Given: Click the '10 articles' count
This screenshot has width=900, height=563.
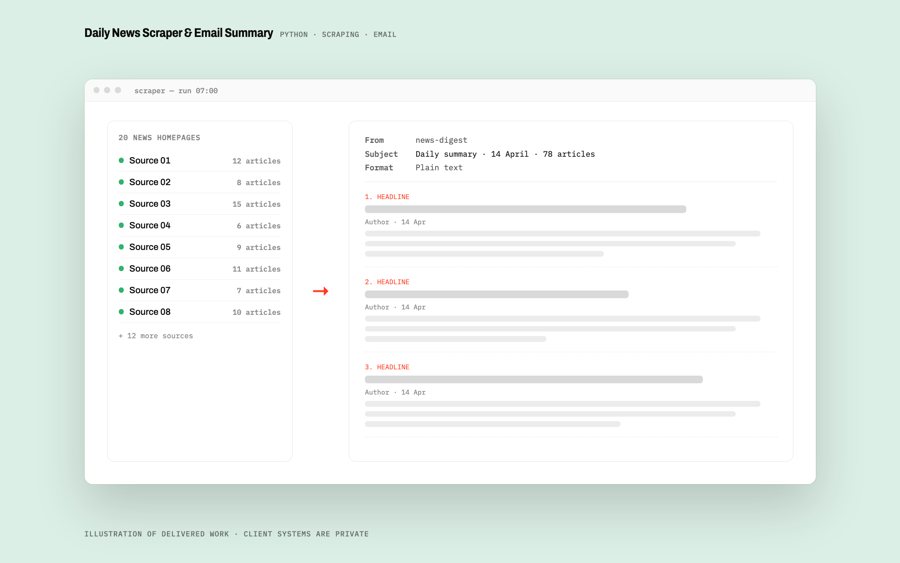Looking at the screenshot, I should 257,312.
